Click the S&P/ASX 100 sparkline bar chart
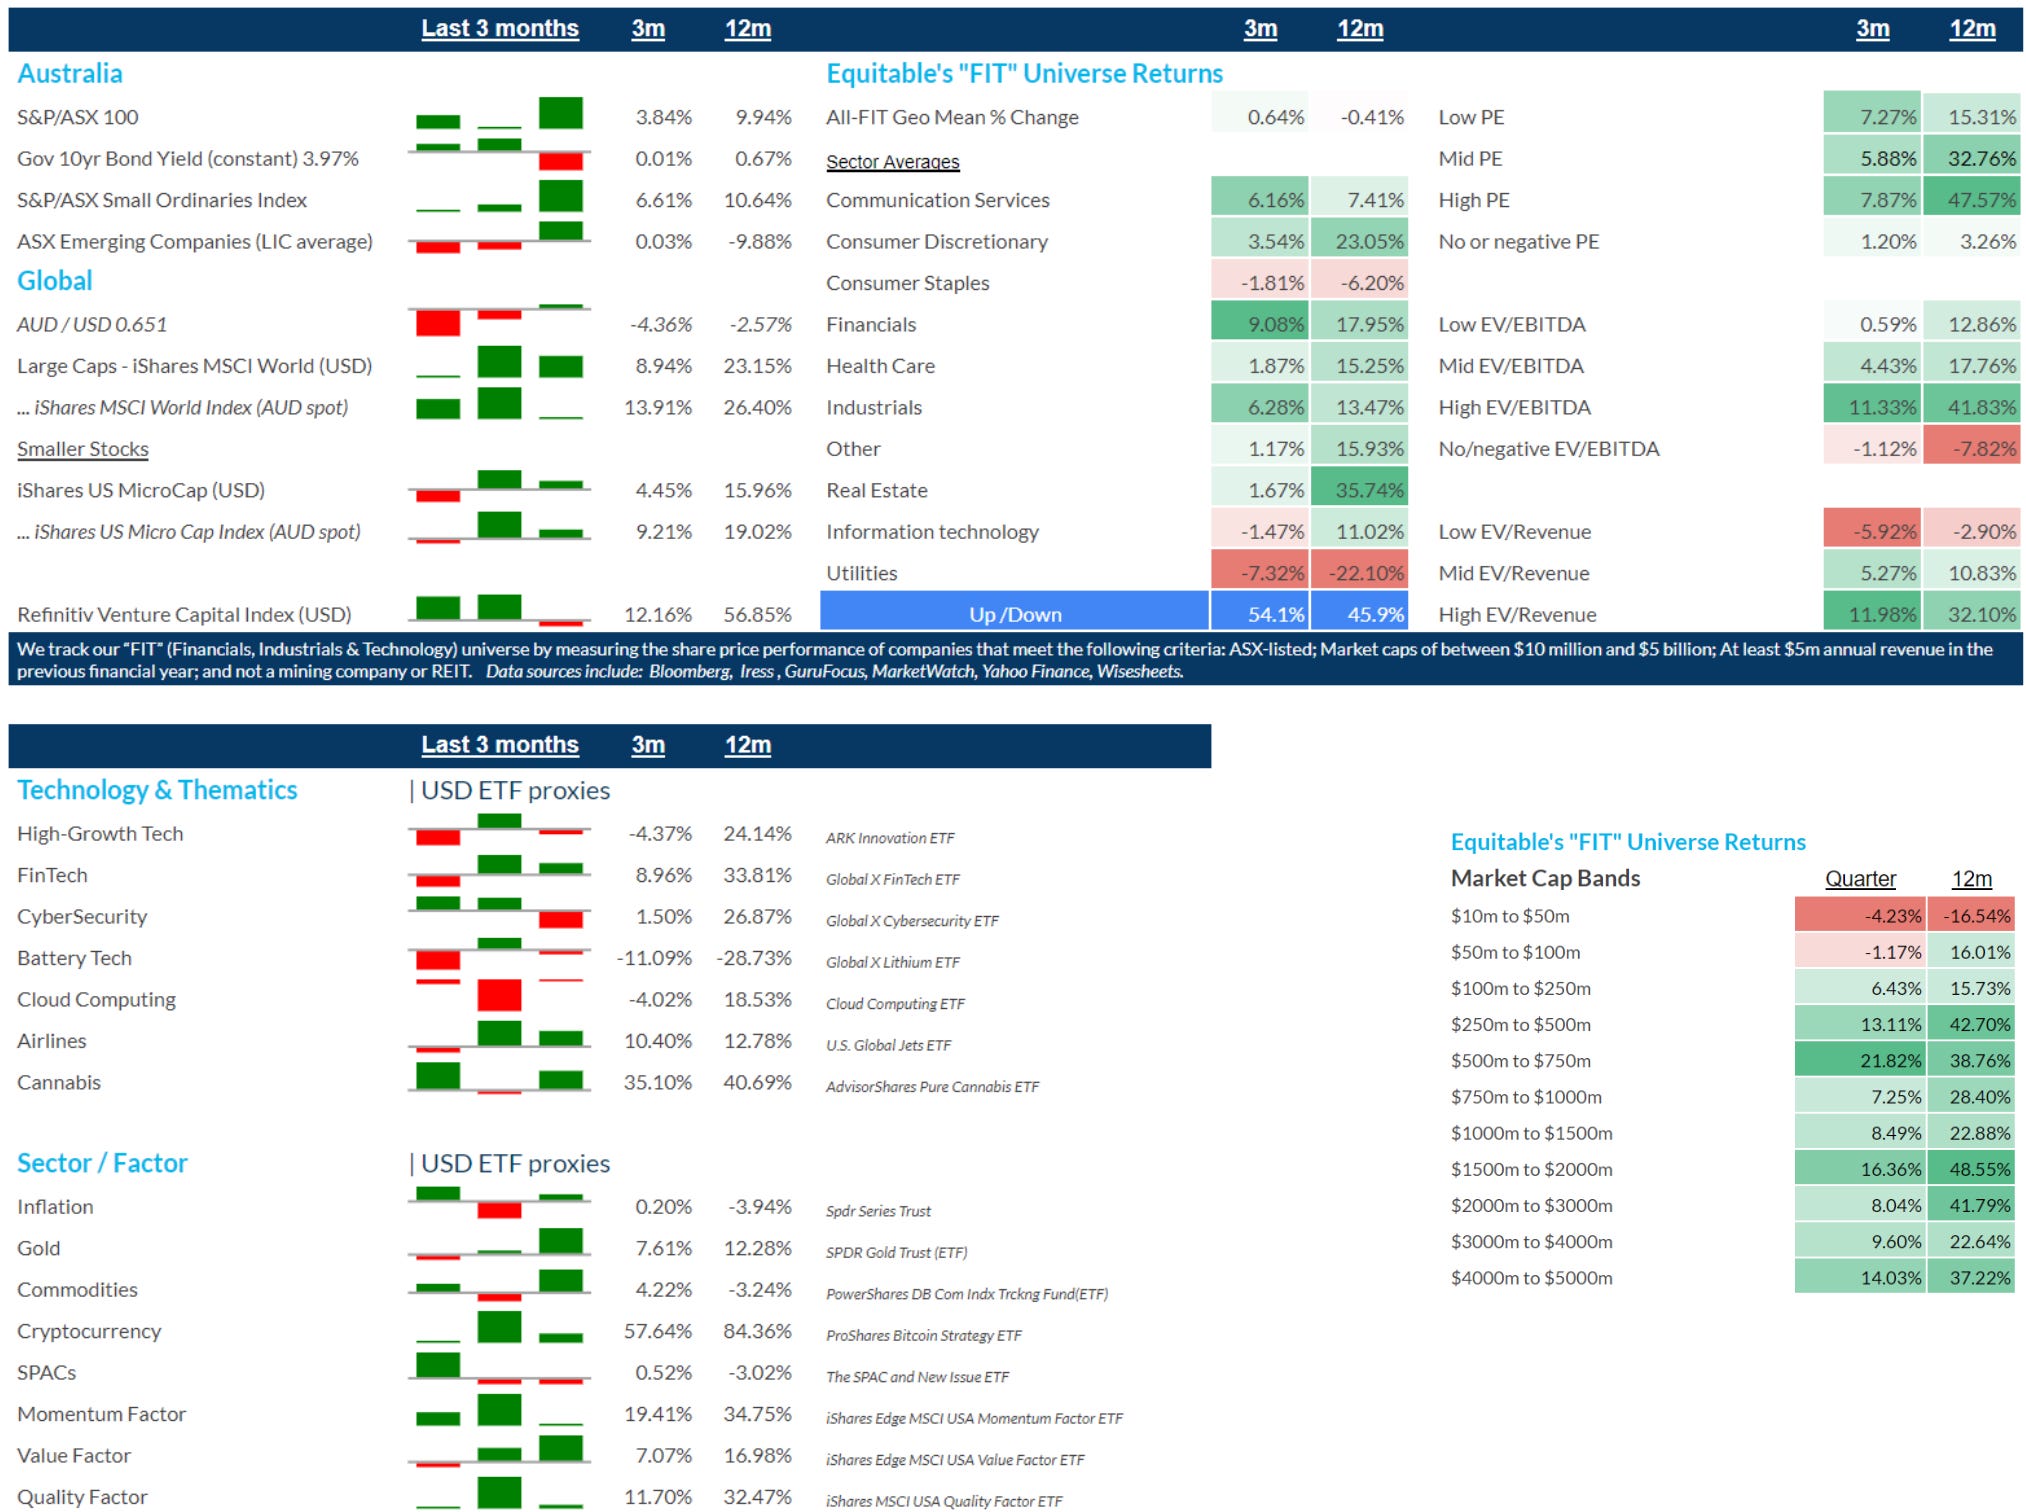Viewport: 2026px width, 1512px height. [499, 115]
